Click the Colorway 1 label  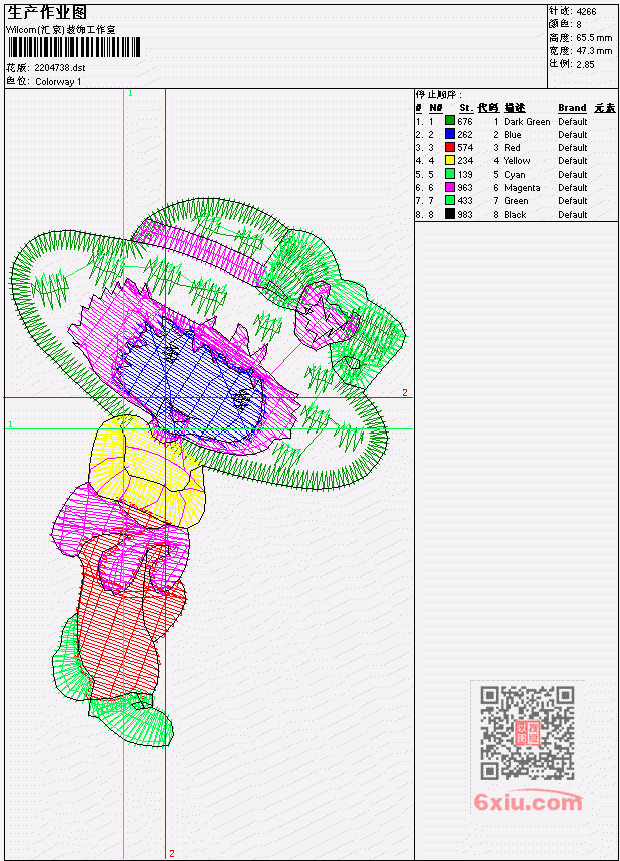[58, 82]
